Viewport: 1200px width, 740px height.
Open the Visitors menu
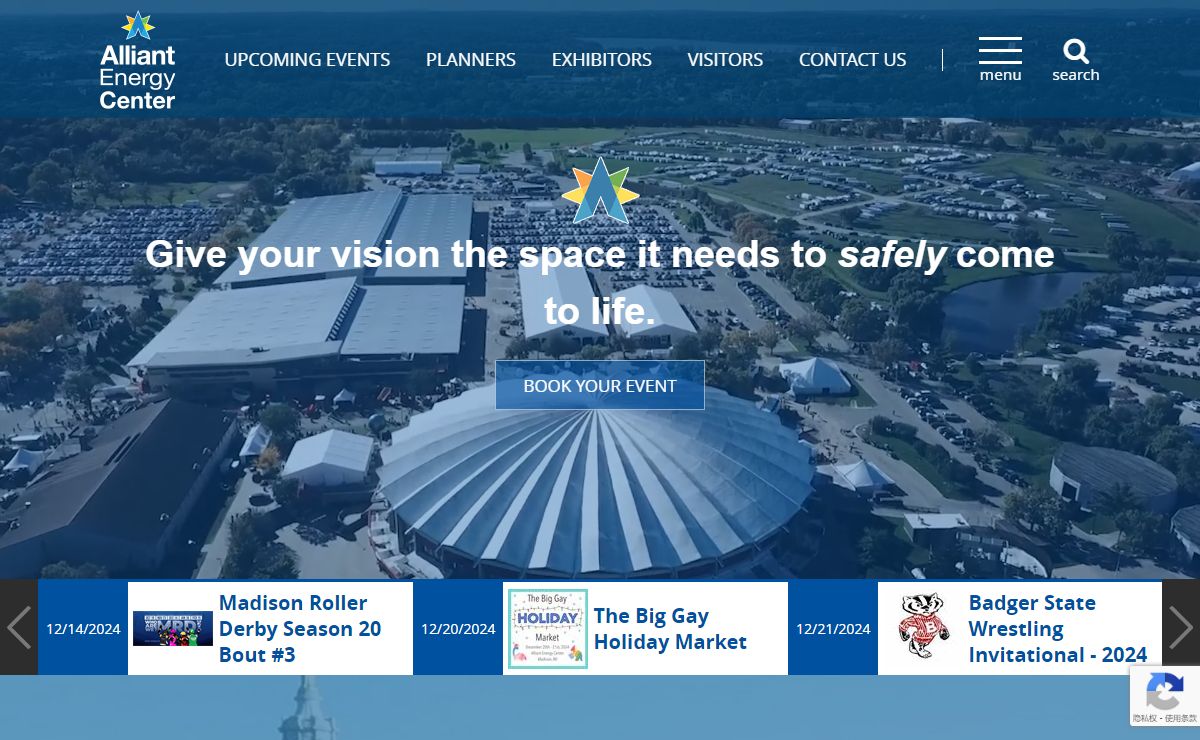(x=725, y=60)
